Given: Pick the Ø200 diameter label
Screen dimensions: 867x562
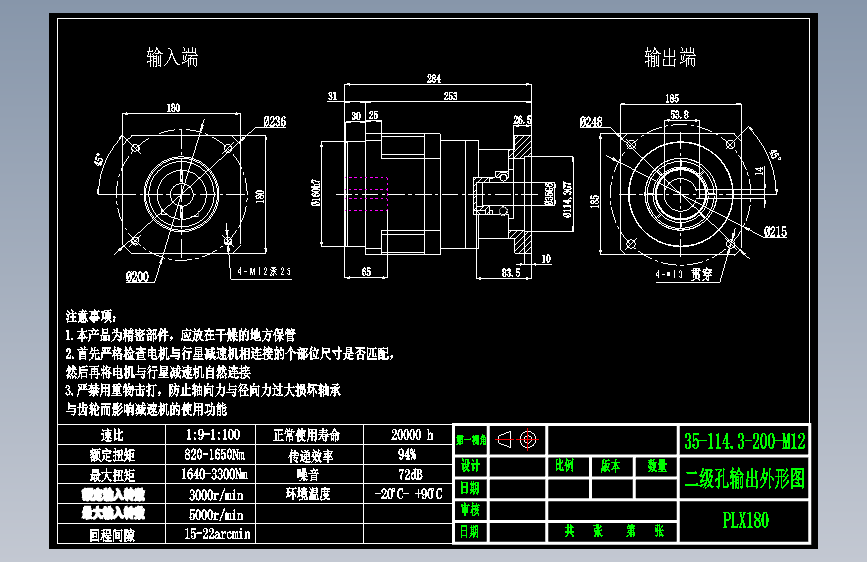Looking at the screenshot, I should 137,277.
